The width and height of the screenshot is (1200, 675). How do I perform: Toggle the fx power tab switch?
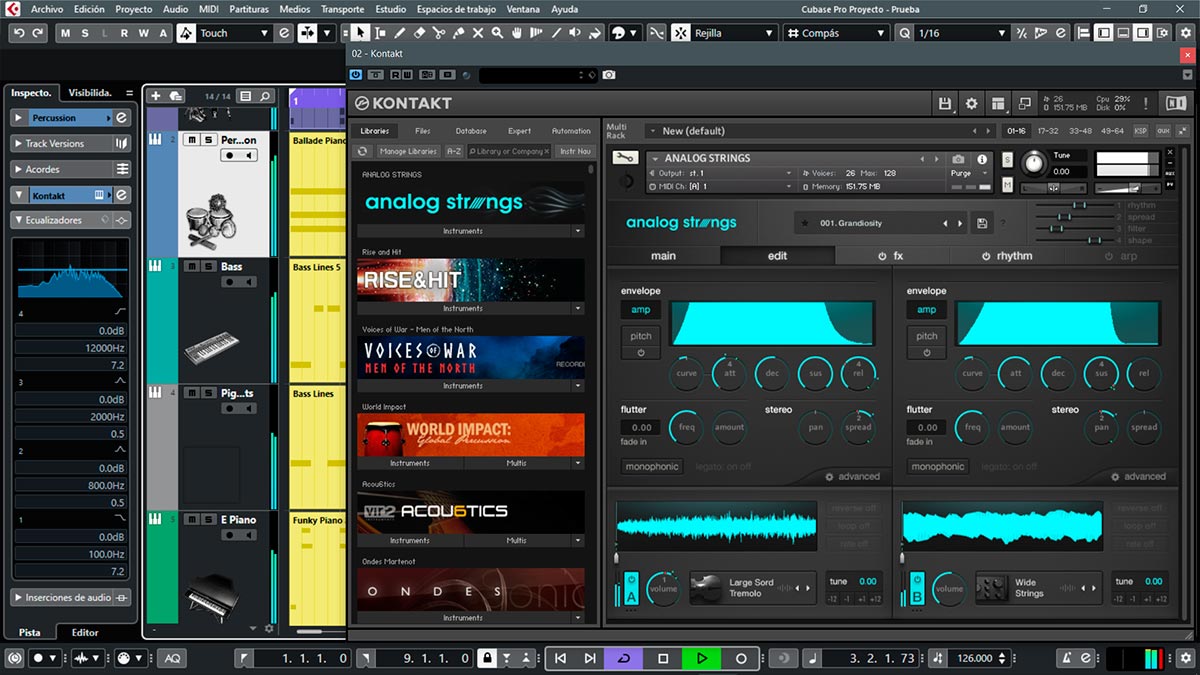coord(882,256)
